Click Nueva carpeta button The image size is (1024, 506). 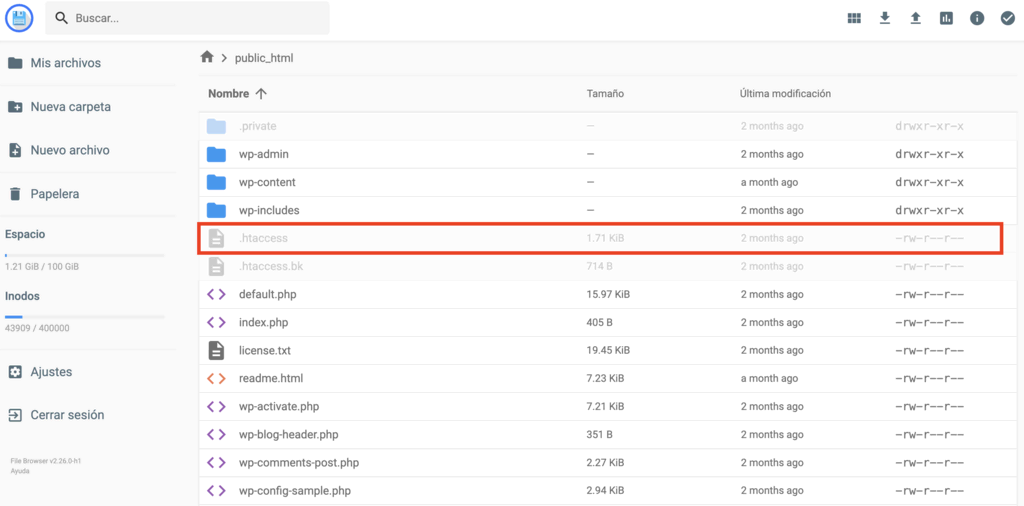pos(70,107)
